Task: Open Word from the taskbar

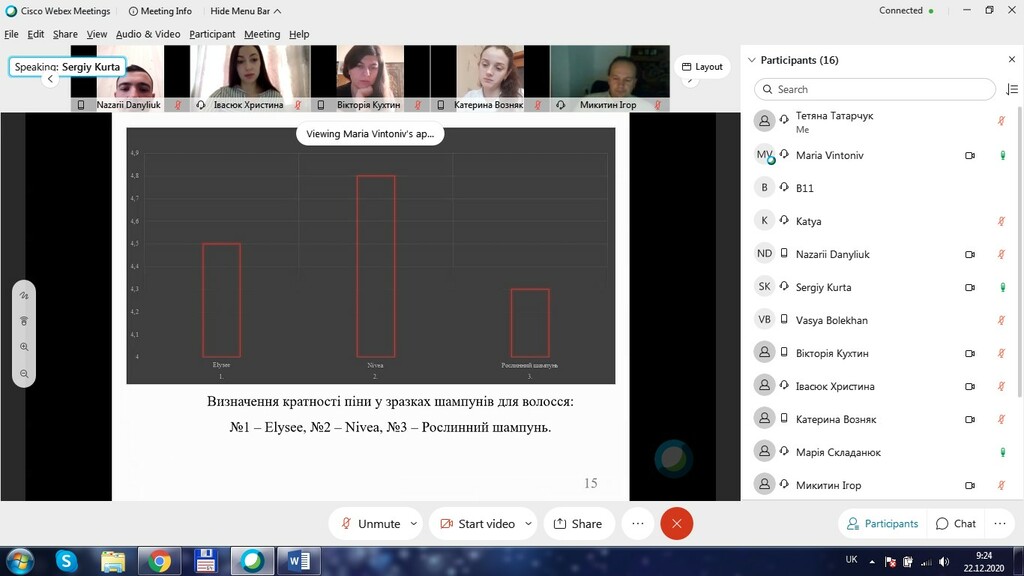Action: (x=298, y=561)
